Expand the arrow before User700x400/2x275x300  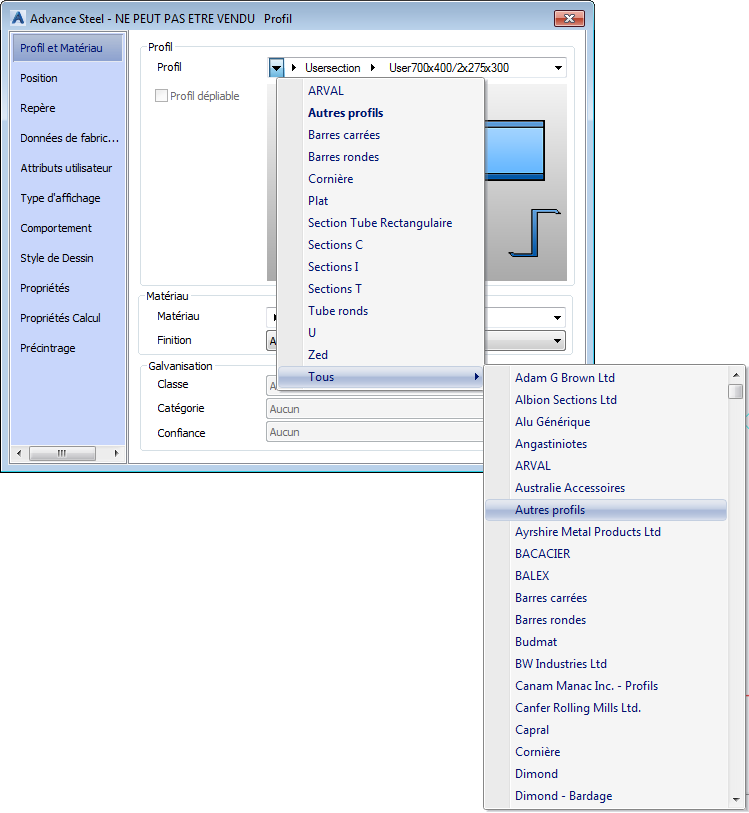point(373,68)
